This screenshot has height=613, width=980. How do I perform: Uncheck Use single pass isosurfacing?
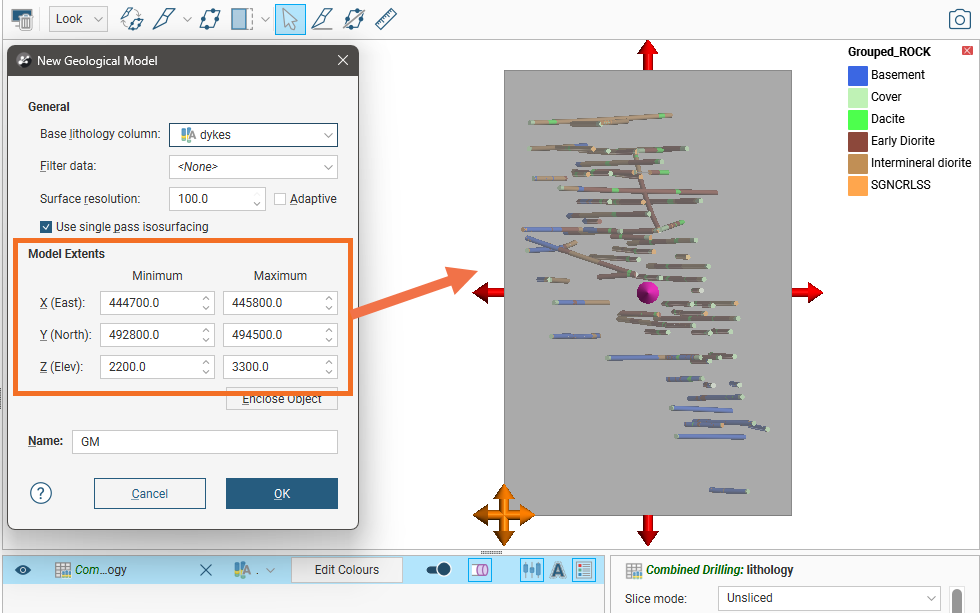click(46, 227)
